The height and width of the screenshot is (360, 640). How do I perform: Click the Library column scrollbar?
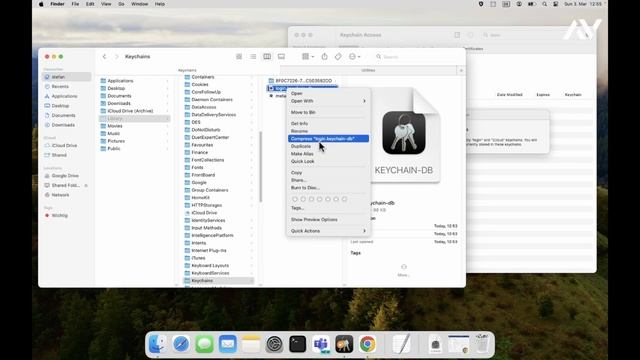tap(260, 167)
